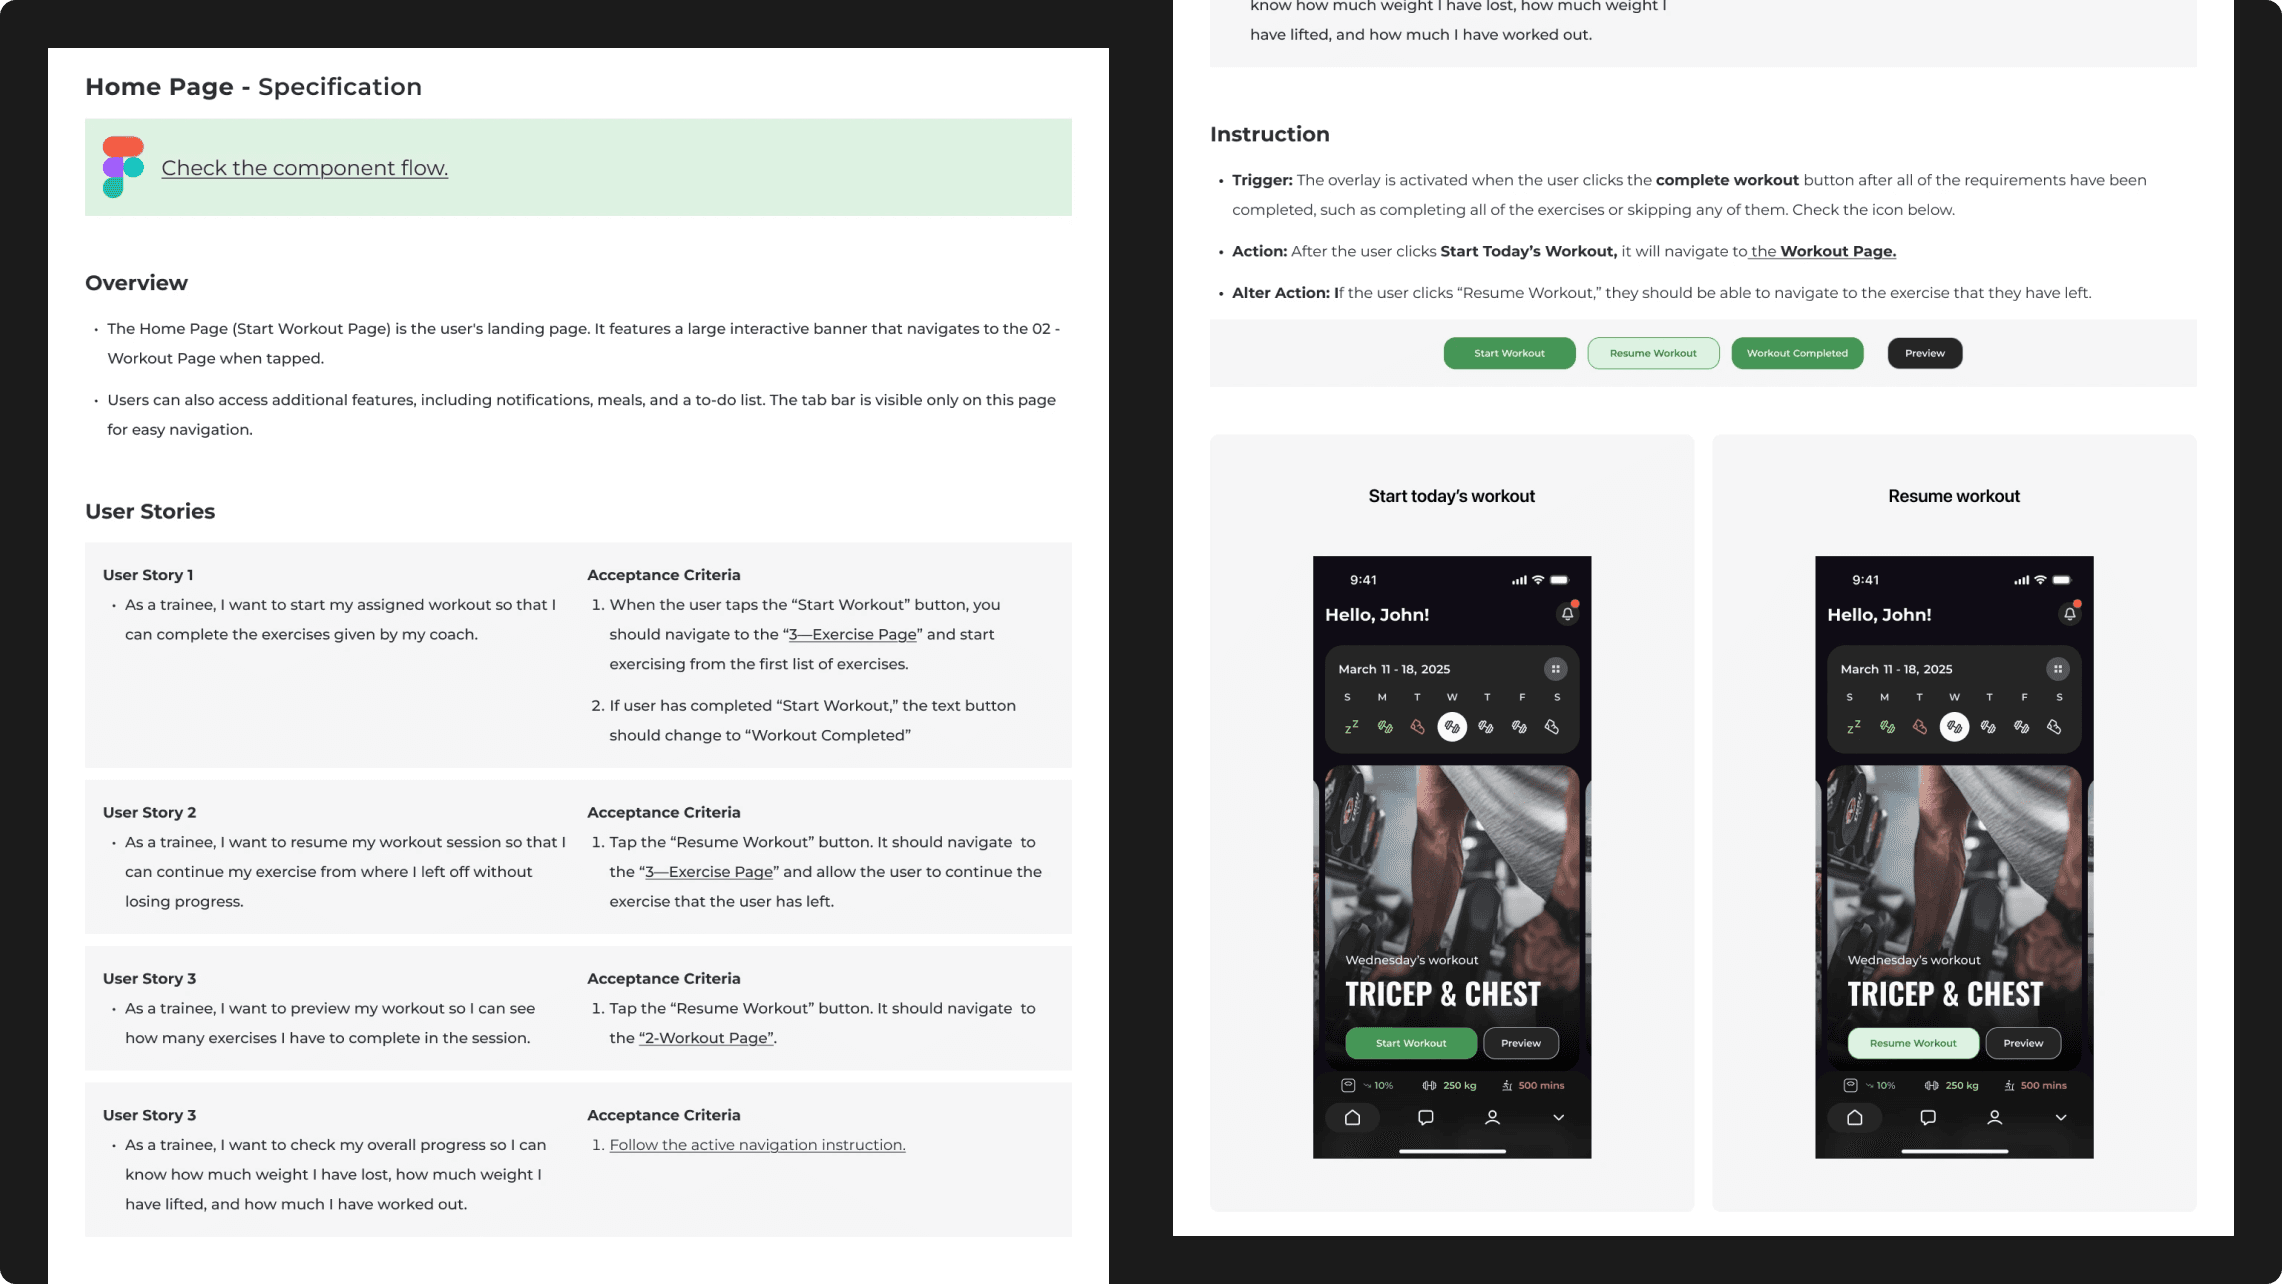Viewport: 2282px width, 1284px height.
Task: Tap highlighted Wednesday dumbbell in Start today's workout mockup
Action: coord(1452,727)
